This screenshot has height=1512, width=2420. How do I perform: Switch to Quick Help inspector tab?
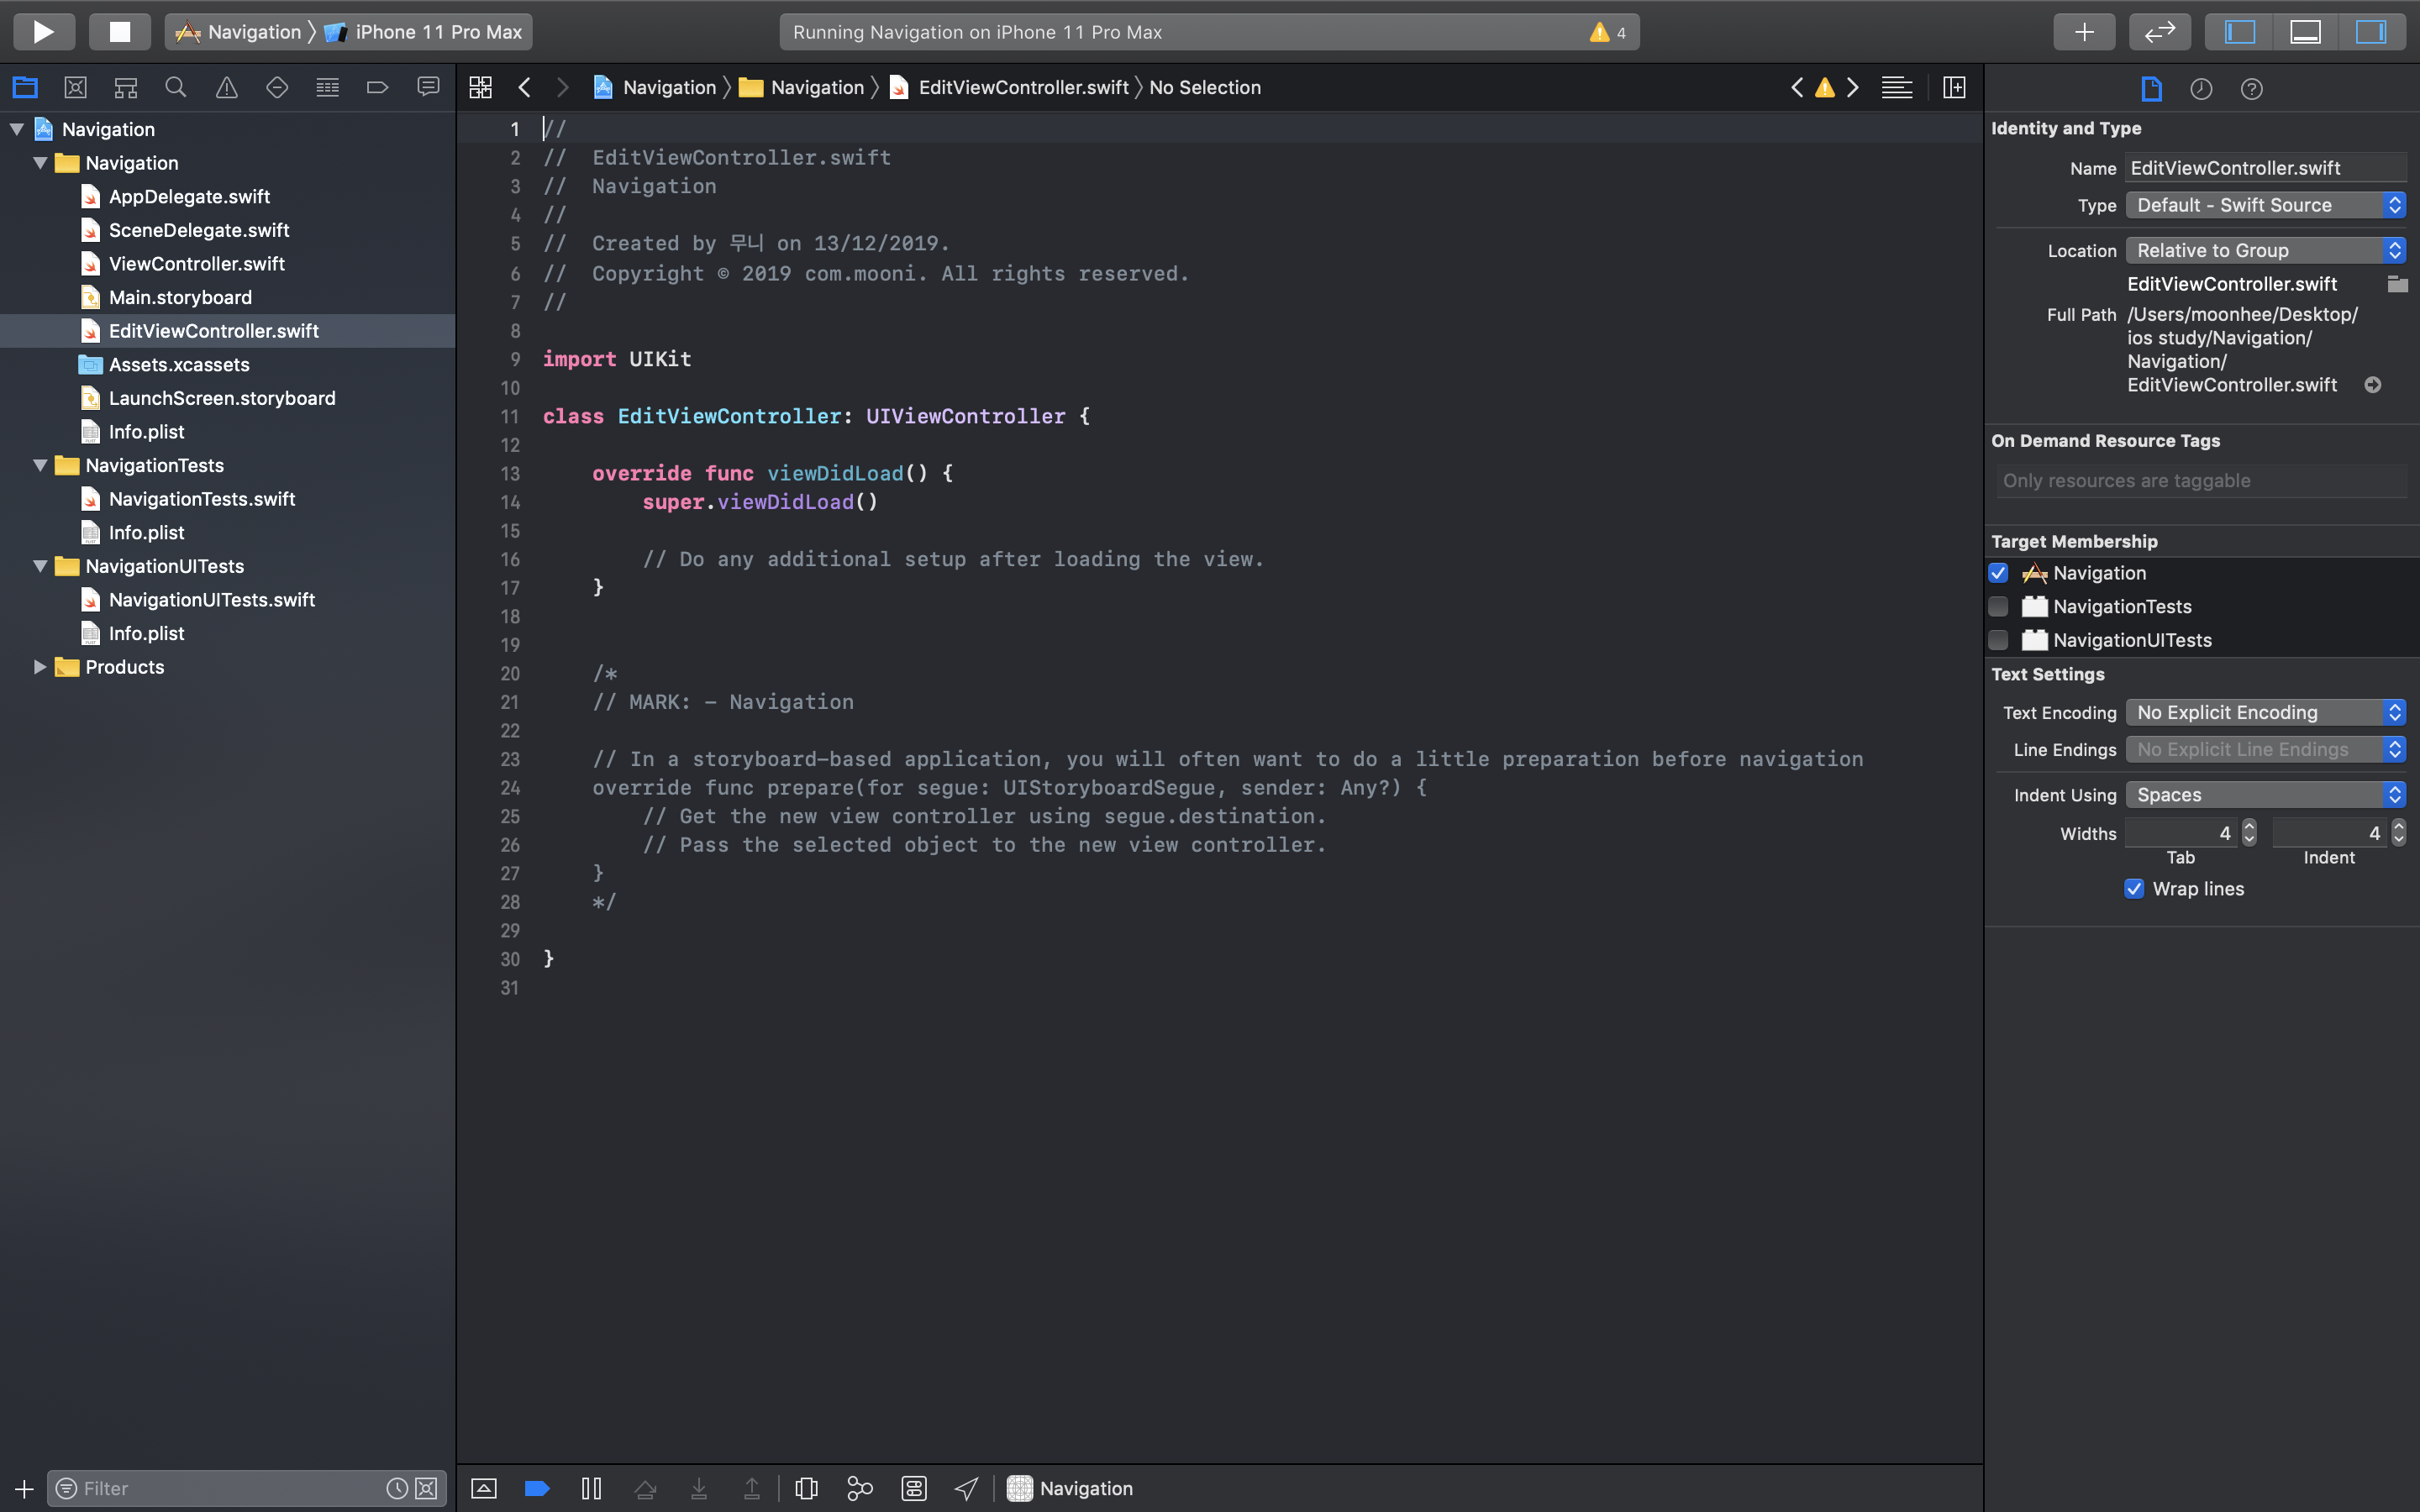pyautogui.click(x=2251, y=89)
